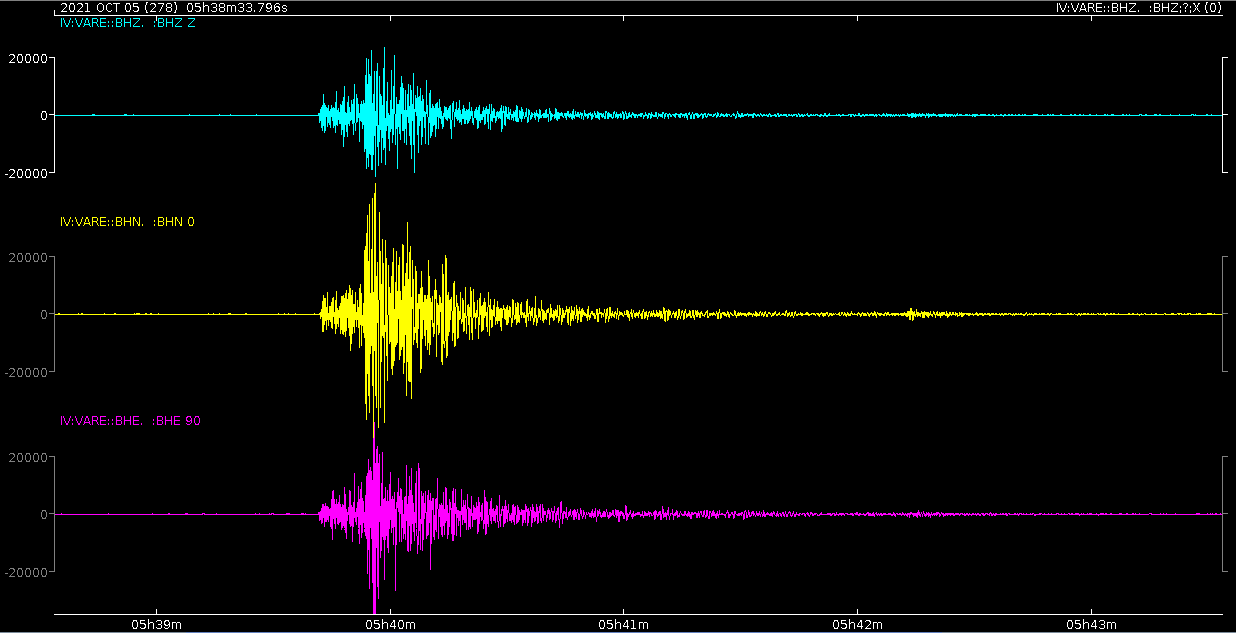This screenshot has height=633, width=1236.
Task: Click the time stamp 05h38m33.796s
Action: coord(237,8)
